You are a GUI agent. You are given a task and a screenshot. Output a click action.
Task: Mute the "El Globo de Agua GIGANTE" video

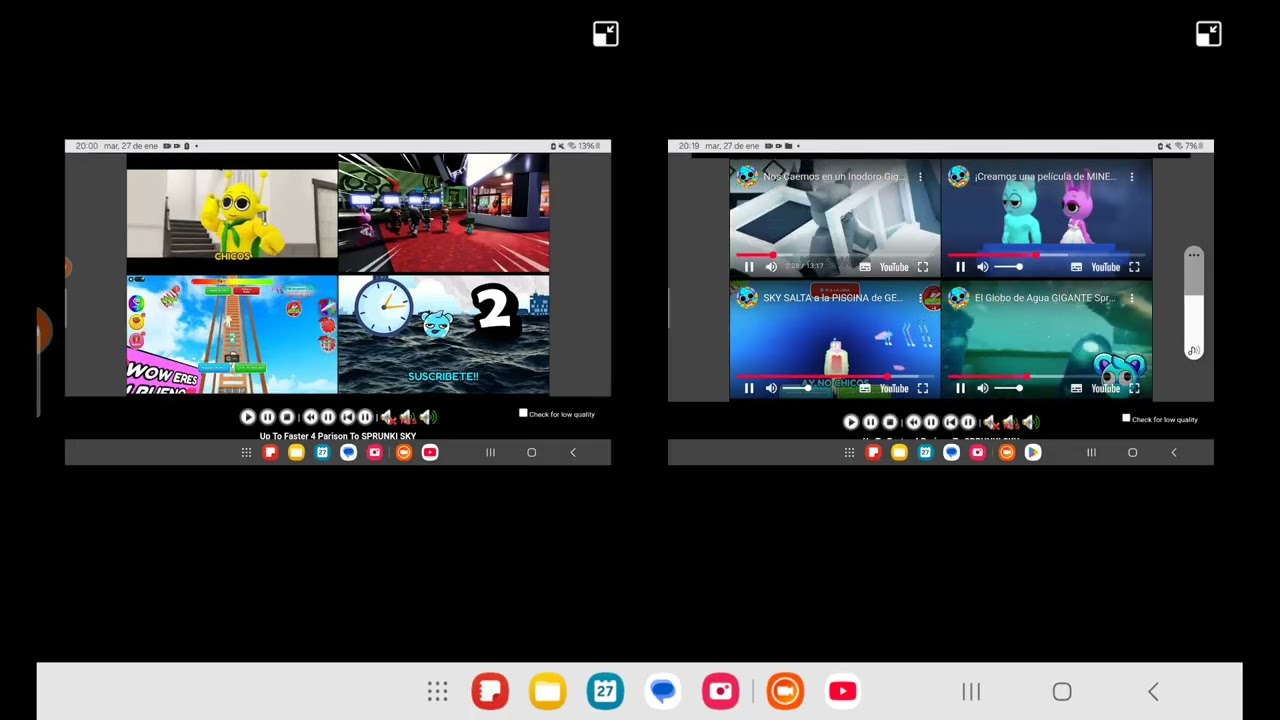click(x=982, y=388)
